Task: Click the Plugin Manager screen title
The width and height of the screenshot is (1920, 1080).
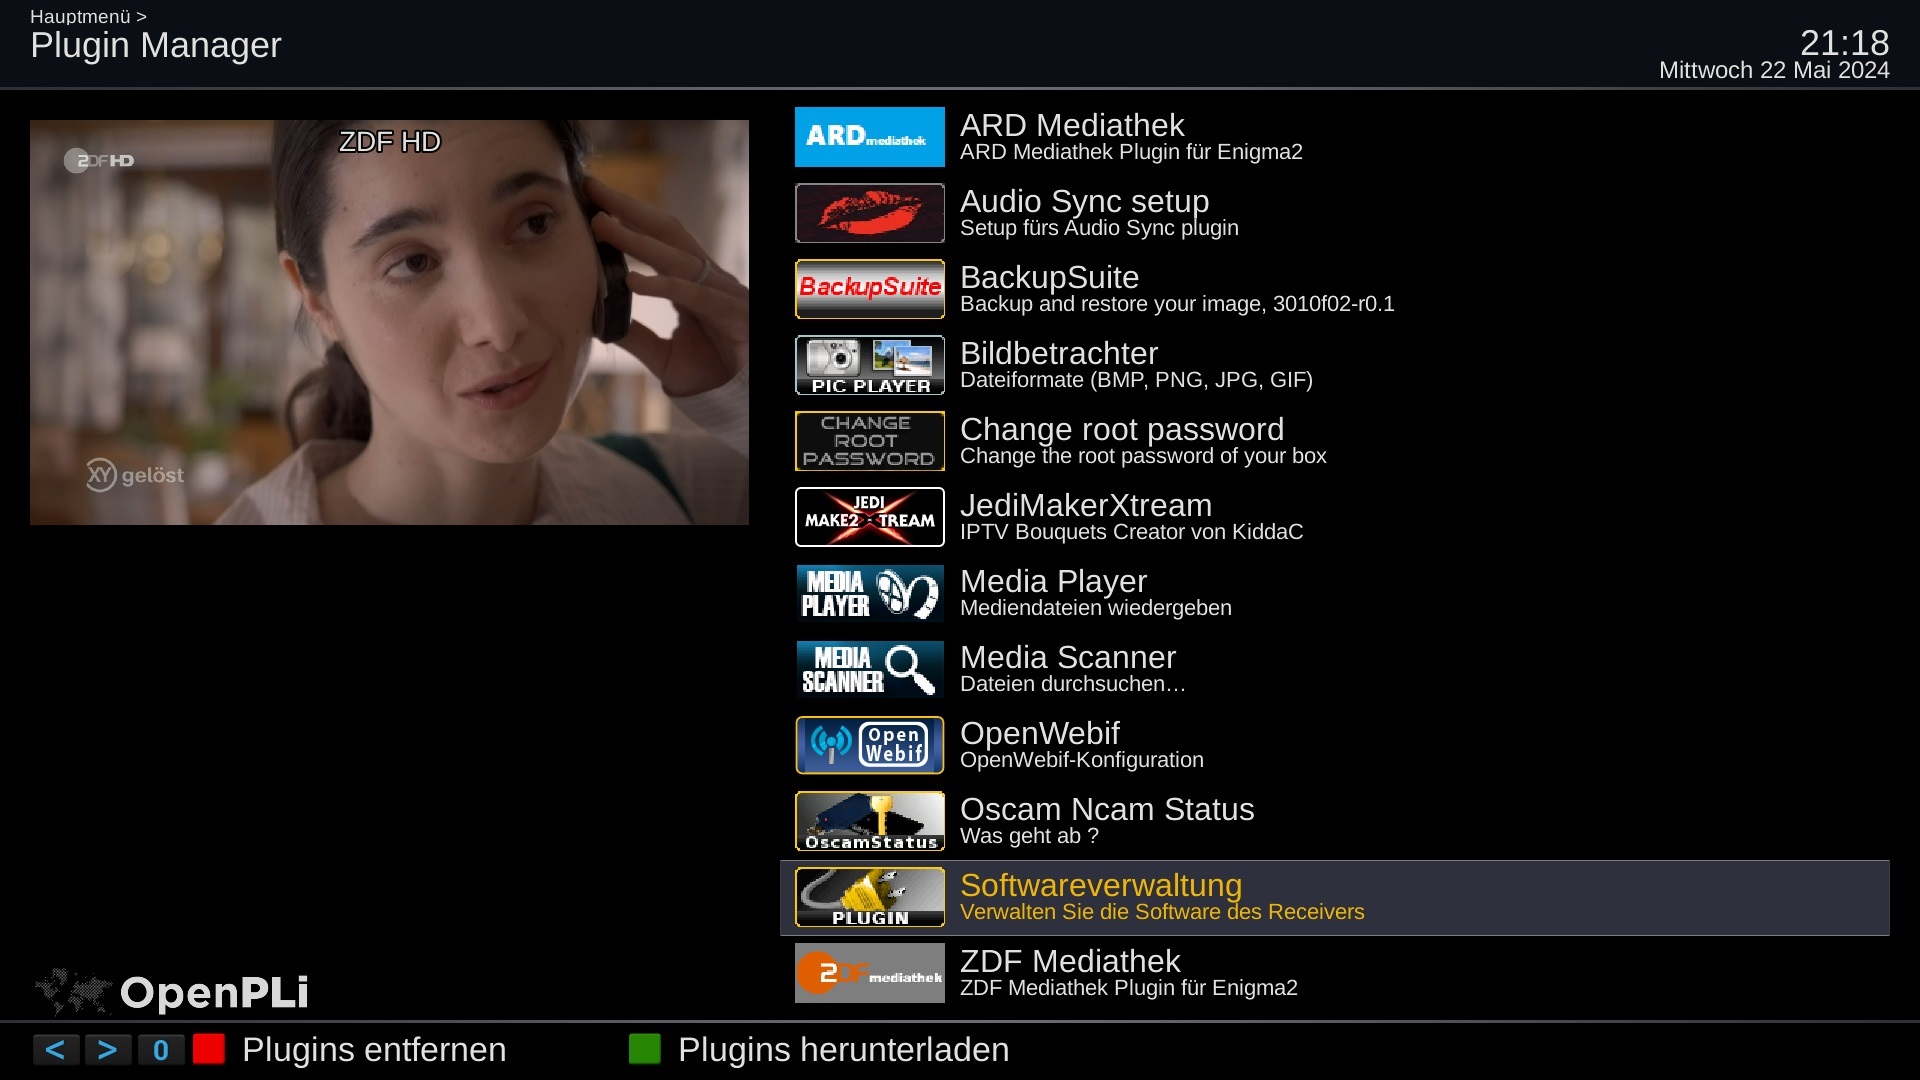Action: pos(156,45)
